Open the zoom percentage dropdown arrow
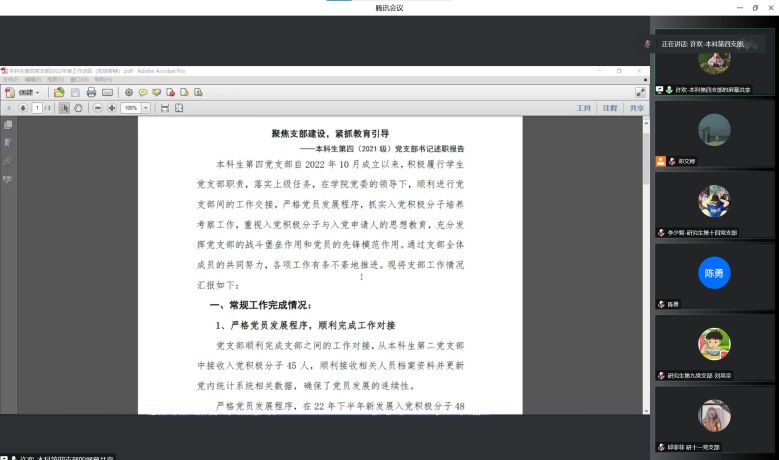The width and height of the screenshot is (779, 460). click(146, 107)
